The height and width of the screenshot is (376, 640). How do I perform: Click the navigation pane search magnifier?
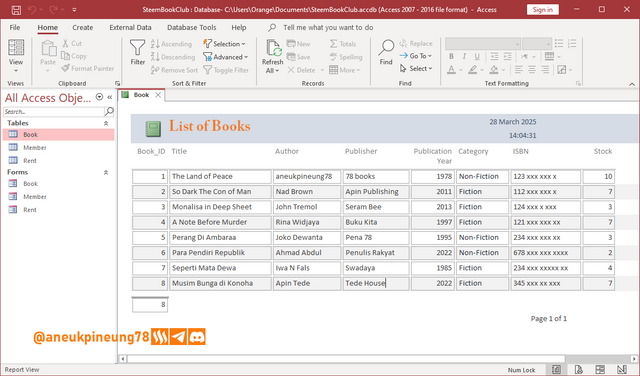[109, 111]
